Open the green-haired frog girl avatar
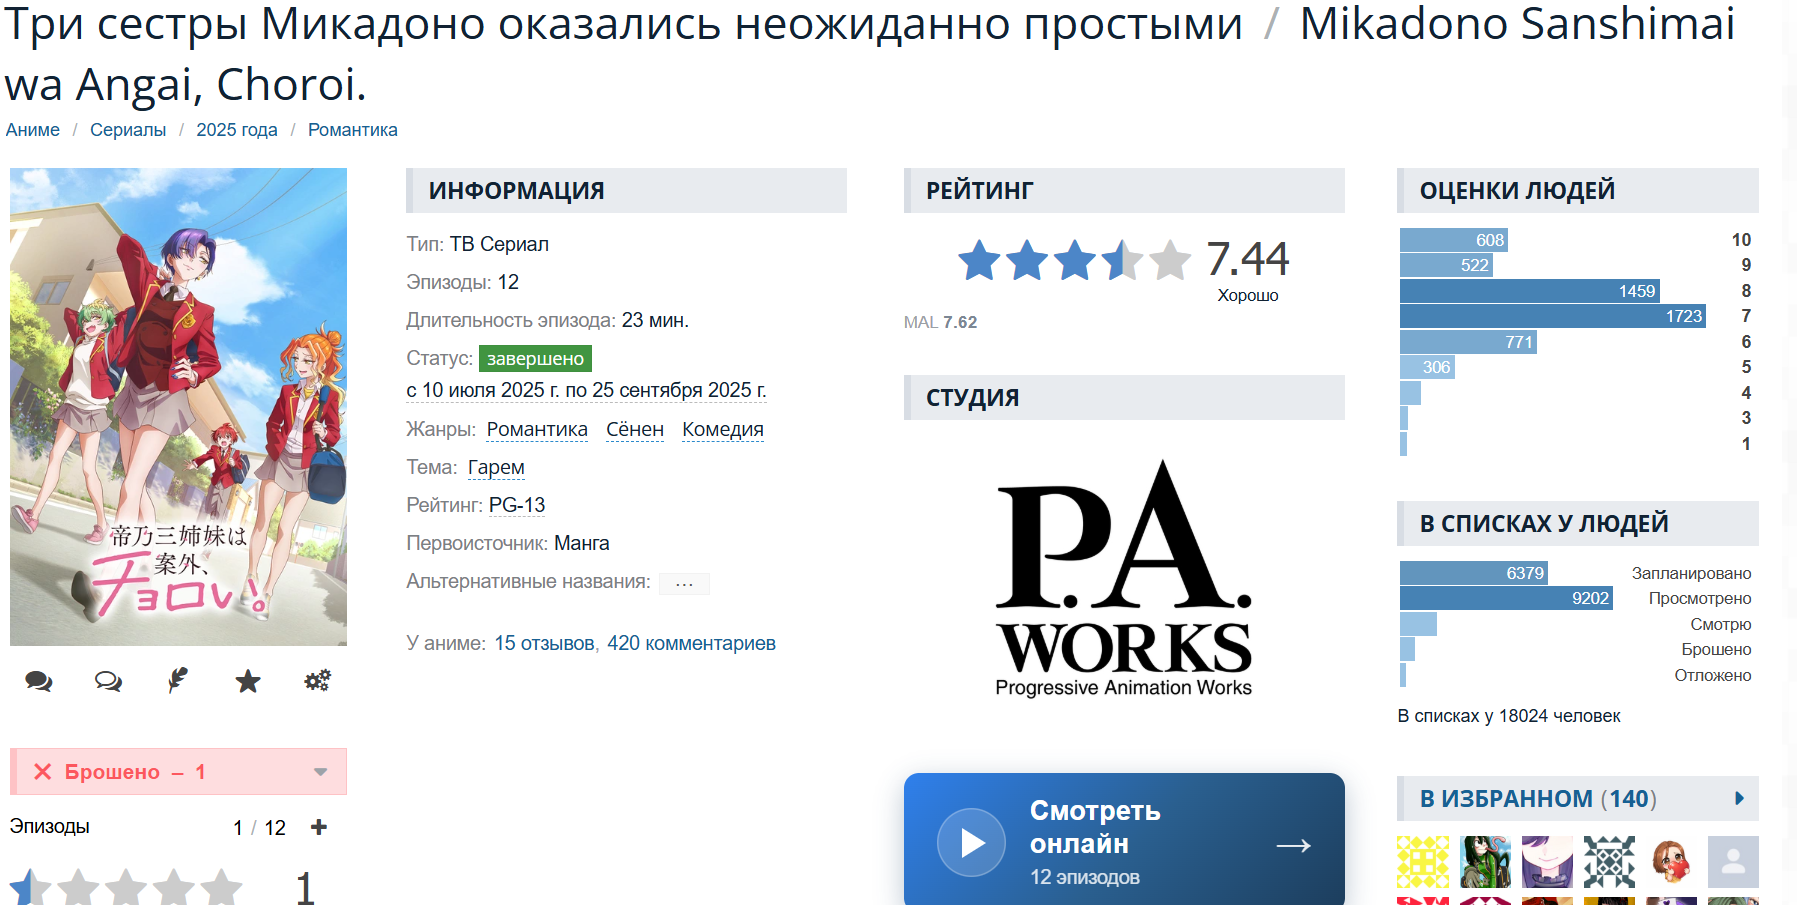 1485,862
